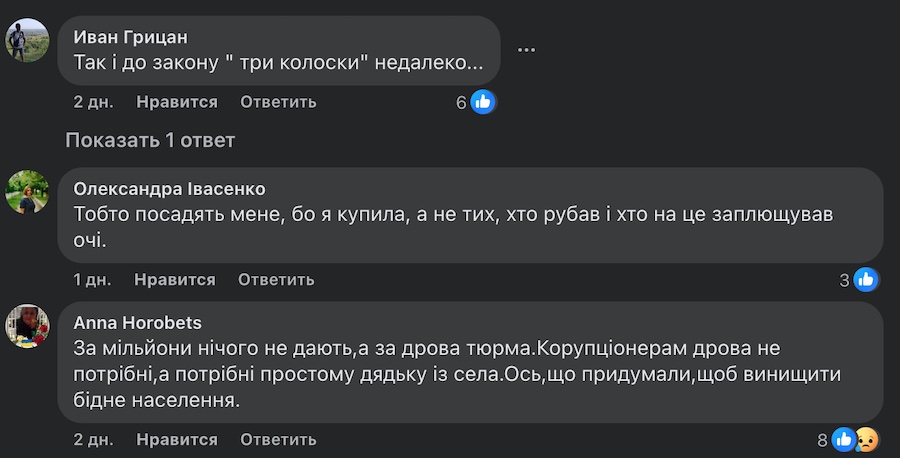Click like reaction icon on Иван Грицан's comment
Image resolution: width=900 pixels, height=458 pixels.
484,102
